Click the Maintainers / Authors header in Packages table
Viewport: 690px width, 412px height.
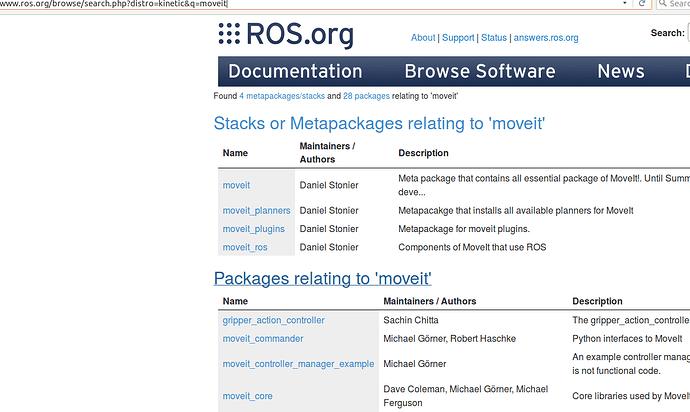pos(429,302)
